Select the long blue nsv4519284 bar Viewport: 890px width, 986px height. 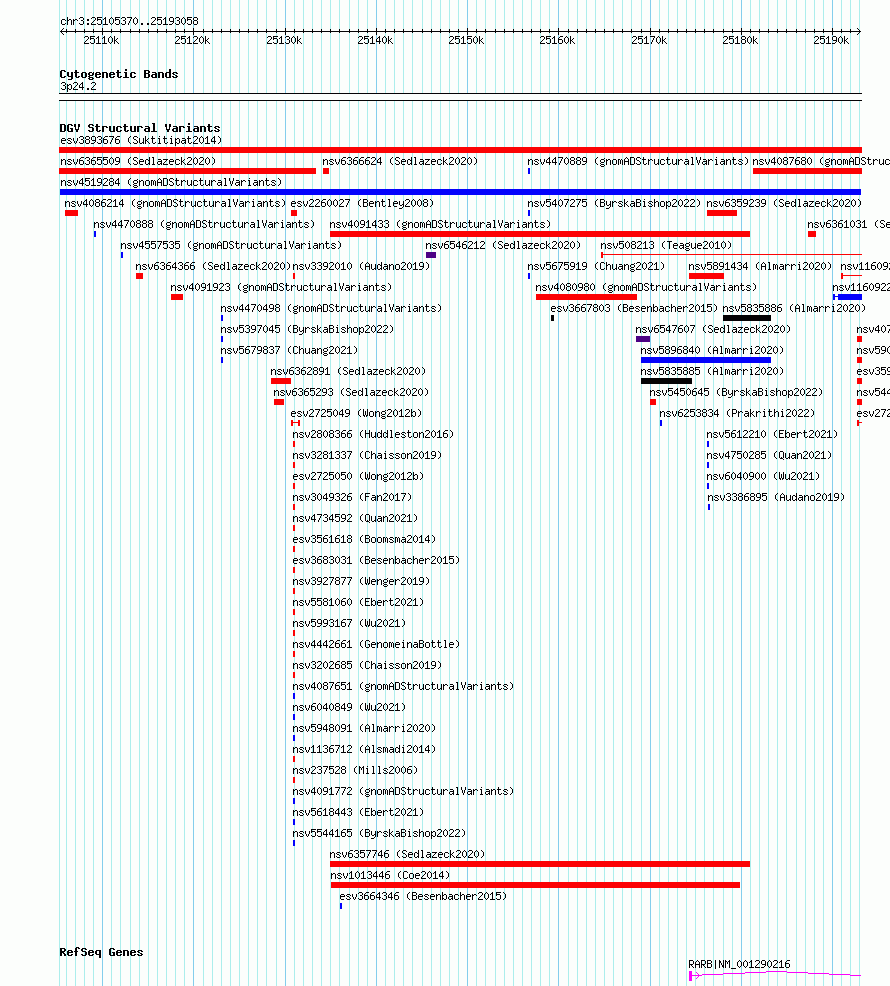[x=460, y=192]
